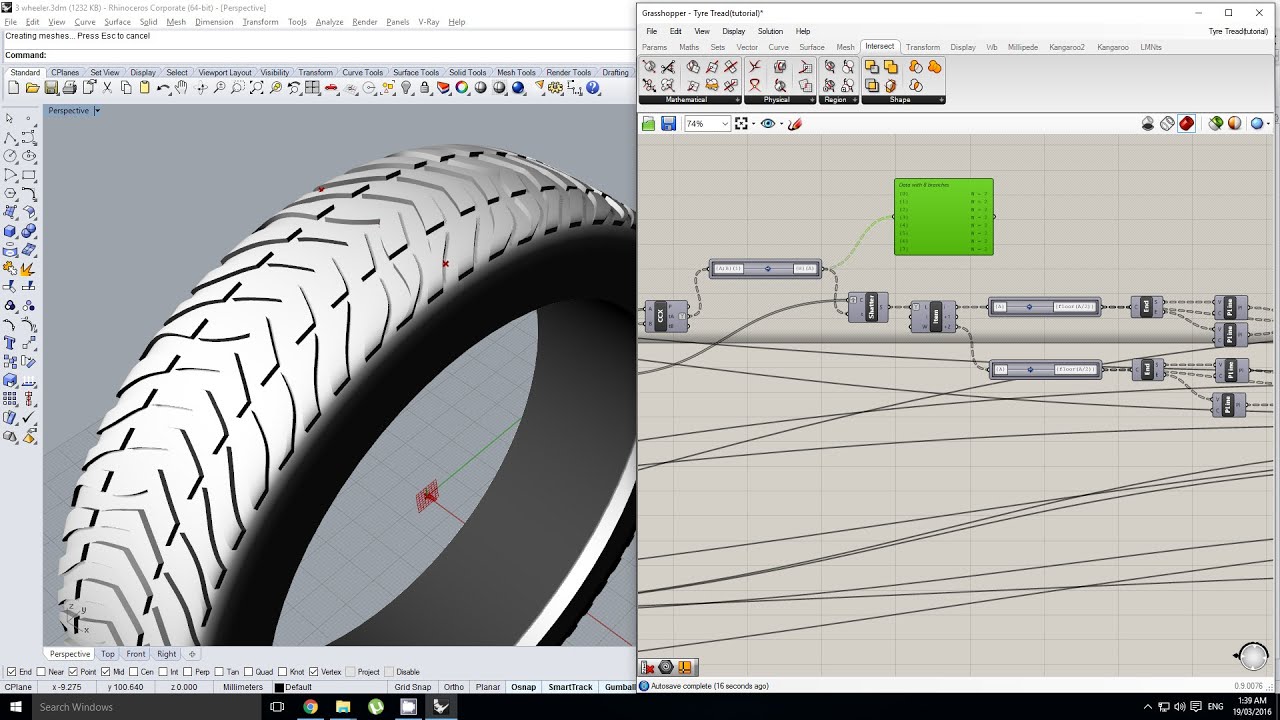This screenshot has width=1280, height=720.
Task: Toggle the Point osnap checkbox
Action: click(72, 672)
